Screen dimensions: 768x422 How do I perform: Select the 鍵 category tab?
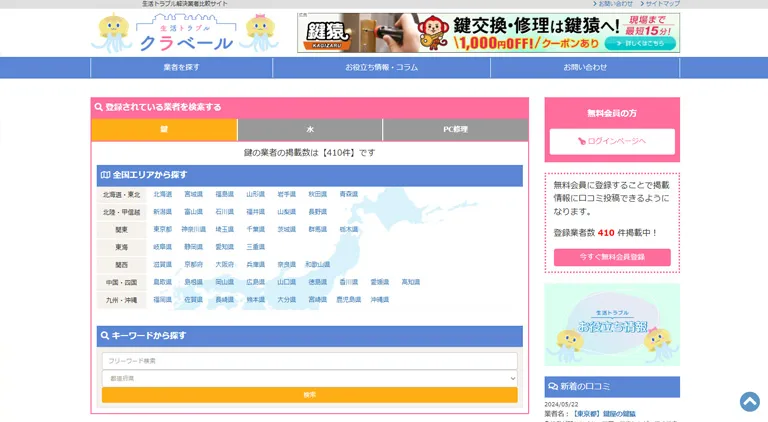pyautogui.click(x=164, y=130)
